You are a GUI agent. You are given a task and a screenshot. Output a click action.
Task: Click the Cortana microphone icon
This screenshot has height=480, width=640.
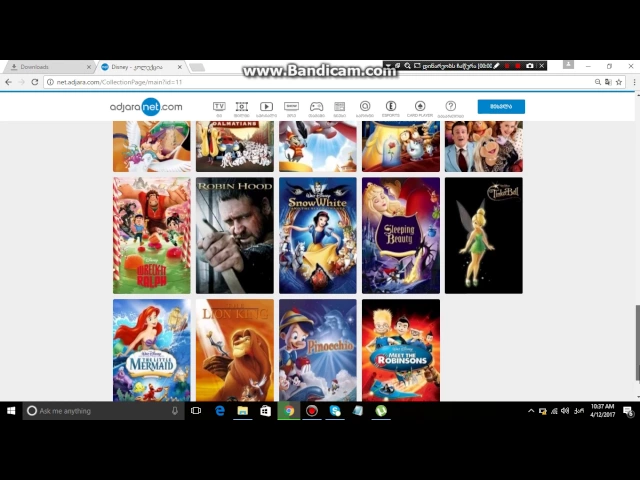point(175,411)
